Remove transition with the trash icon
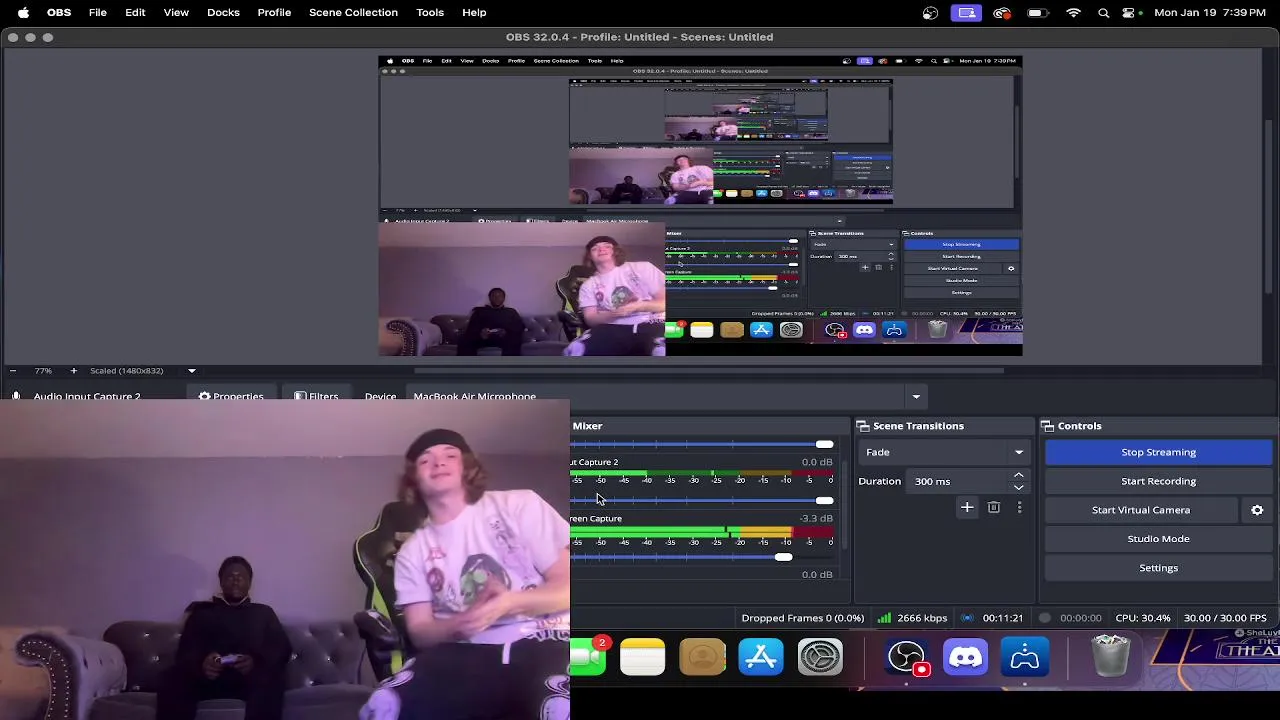 tap(994, 508)
